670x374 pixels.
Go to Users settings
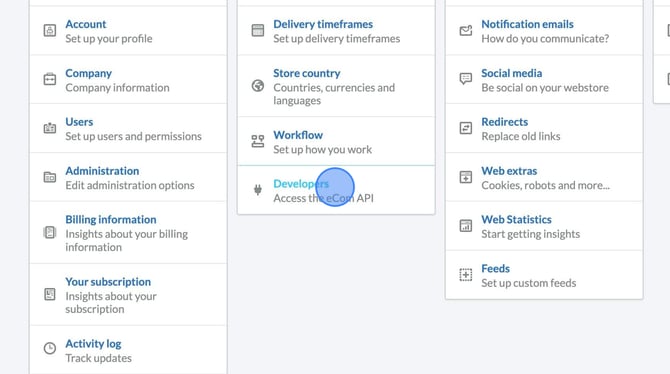point(79,122)
